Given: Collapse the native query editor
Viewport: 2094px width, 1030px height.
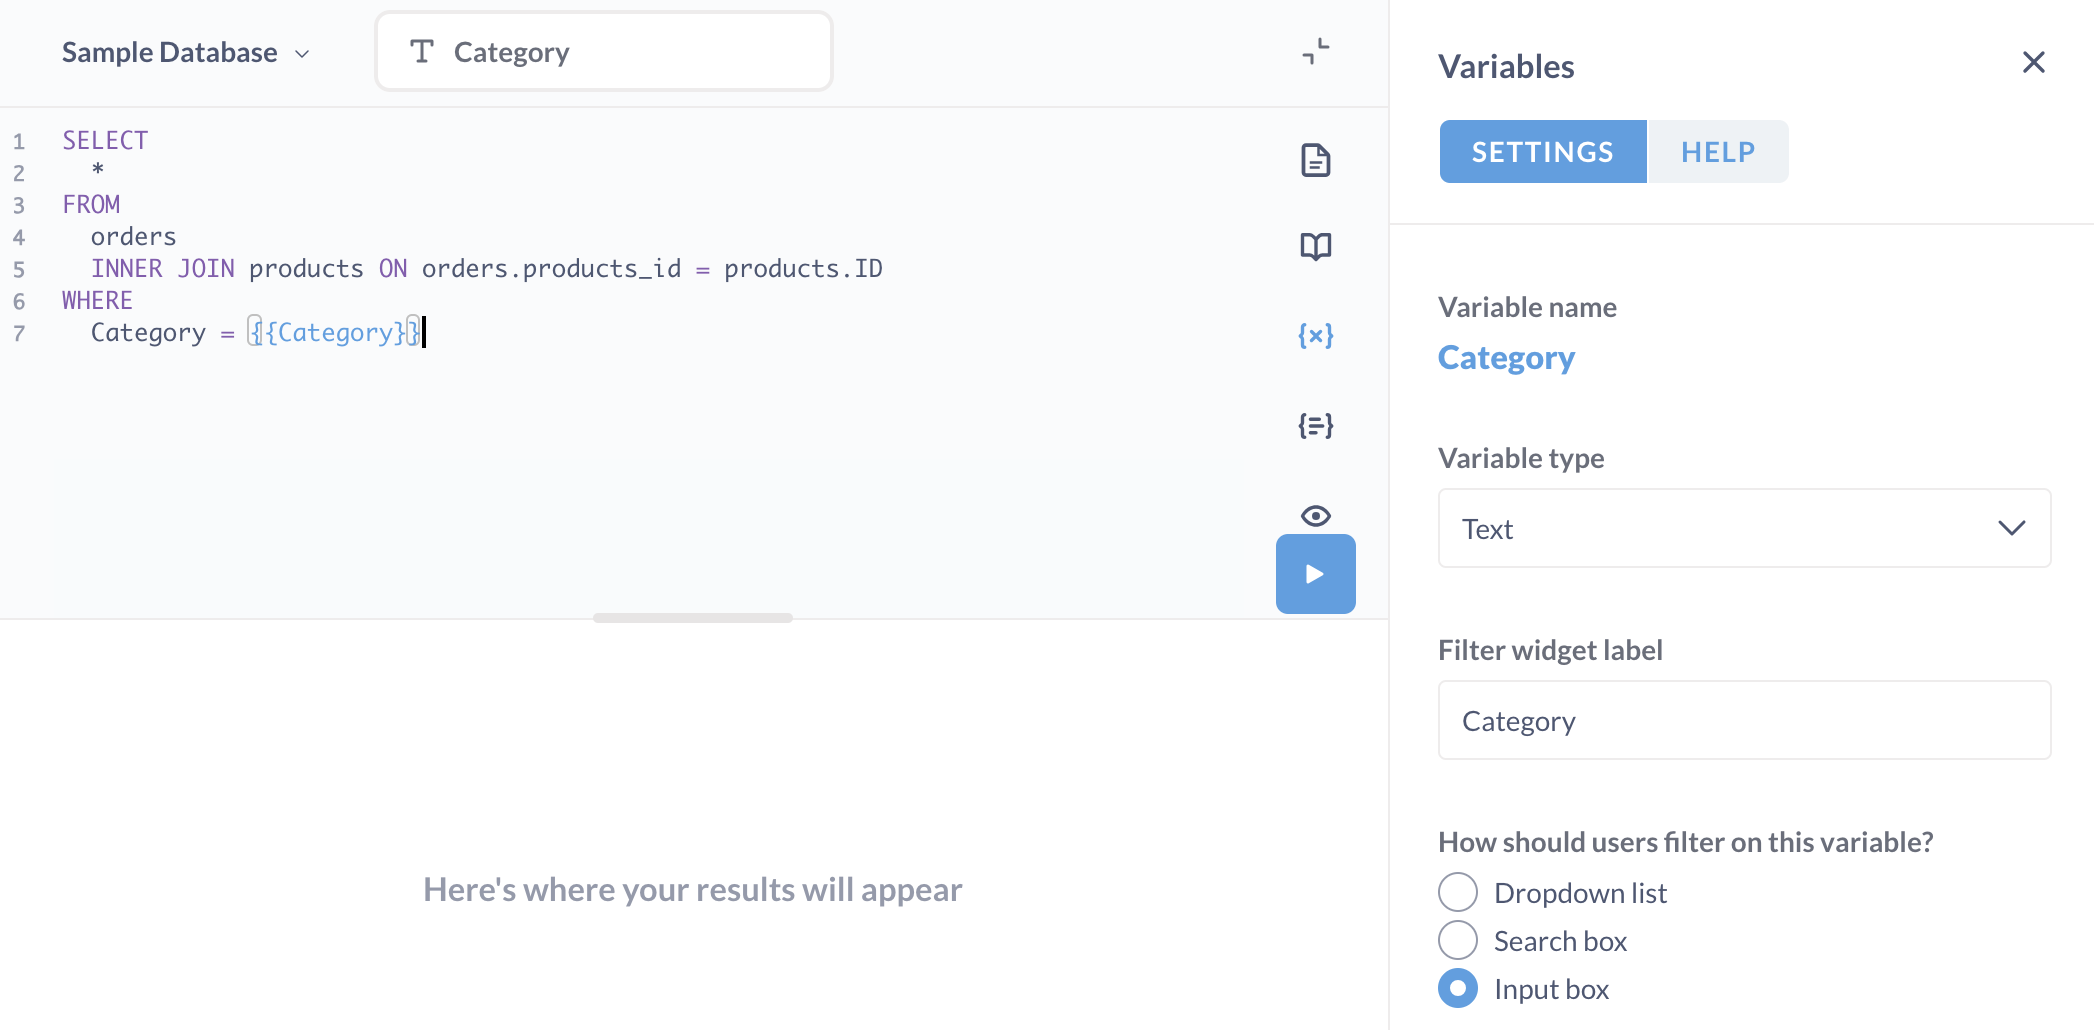Looking at the screenshot, I should (x=1315, y=51).
